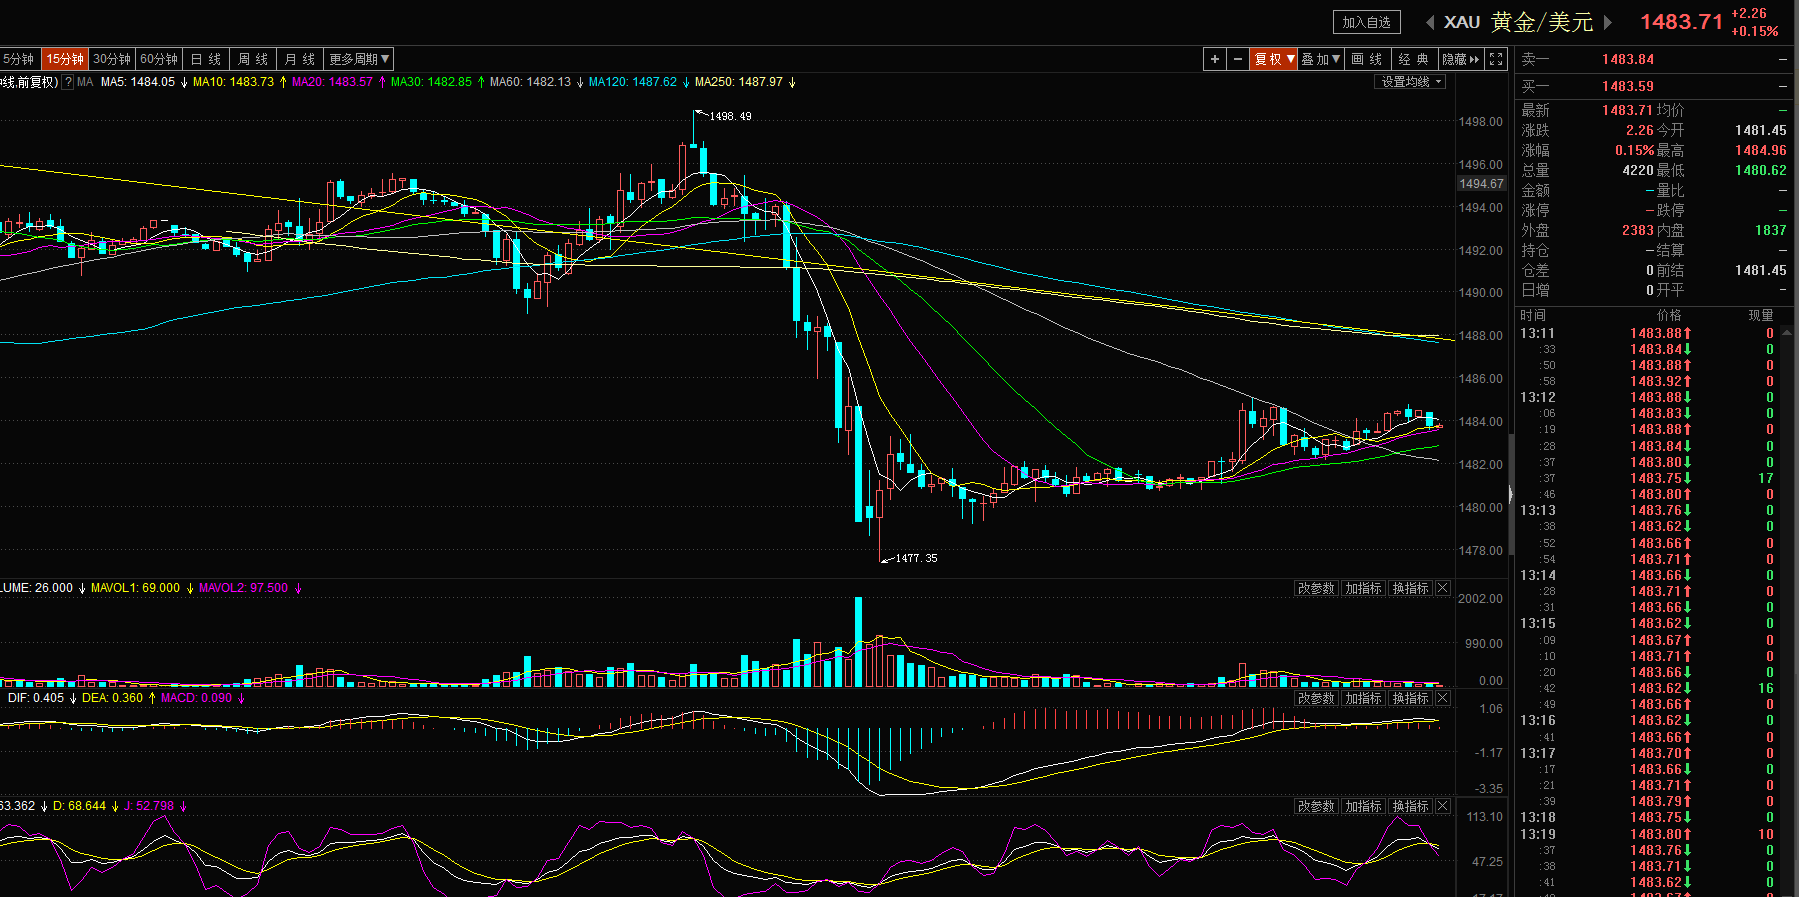Toggle 画线 drawing line mode
The image size is (1799, 897).
1366,59
